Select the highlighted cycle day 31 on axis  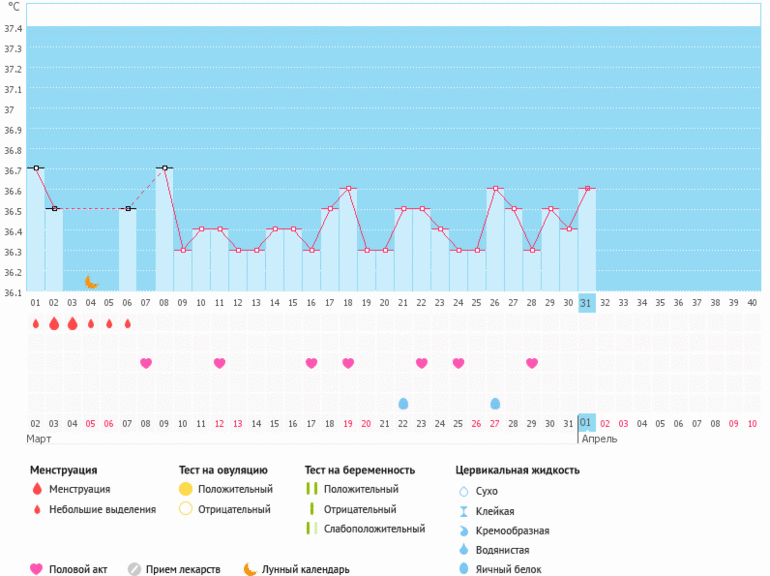587,301
